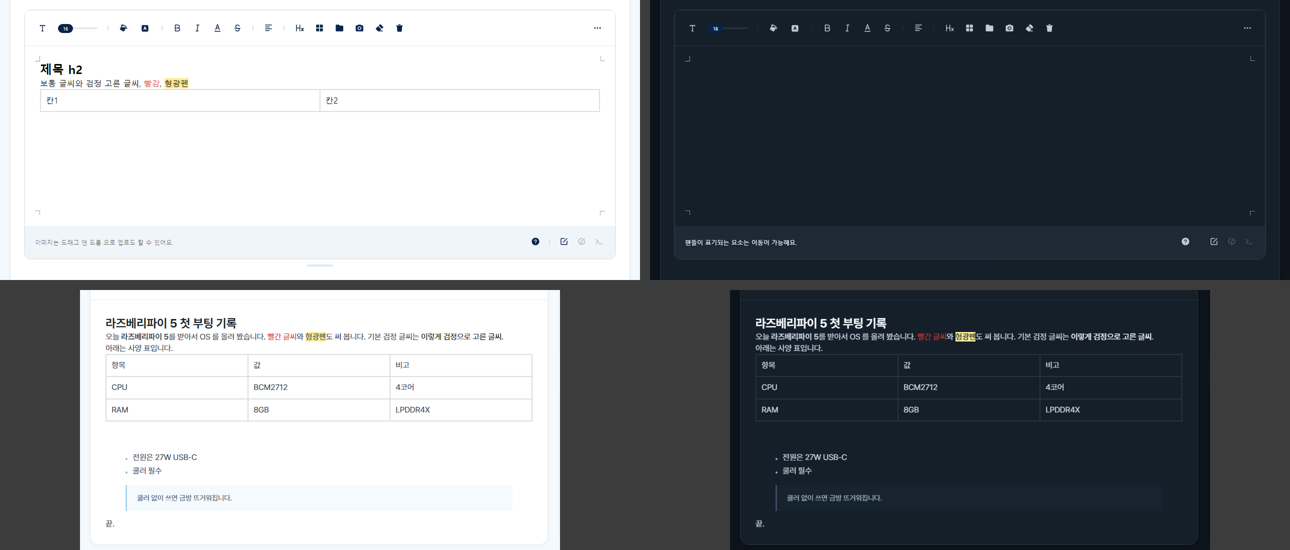Toggle strikethrough in the dark editor toolbar
Viewport: 1290px width, 550px height.
887,28
